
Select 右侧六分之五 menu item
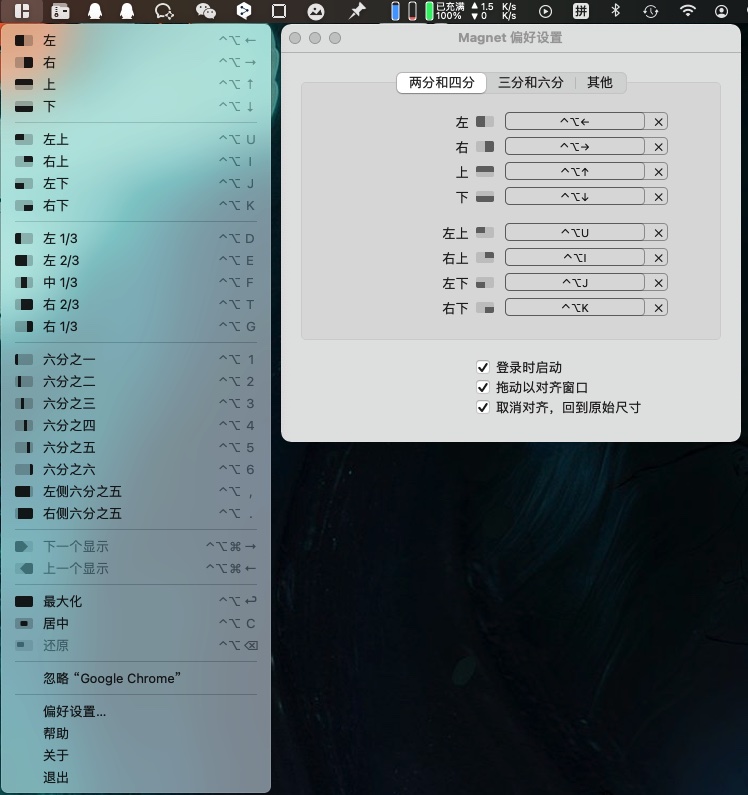tap(135, 514)
